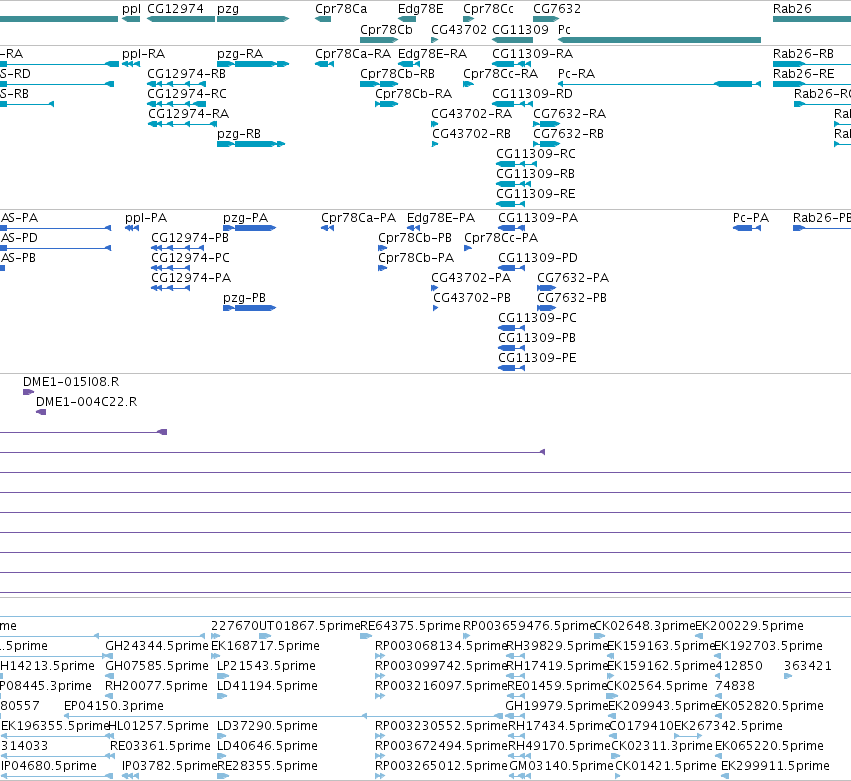This screenshot has height=781, width=851.
Task: Select the Rab26-RB transcript label
Action: coord(803,54)
